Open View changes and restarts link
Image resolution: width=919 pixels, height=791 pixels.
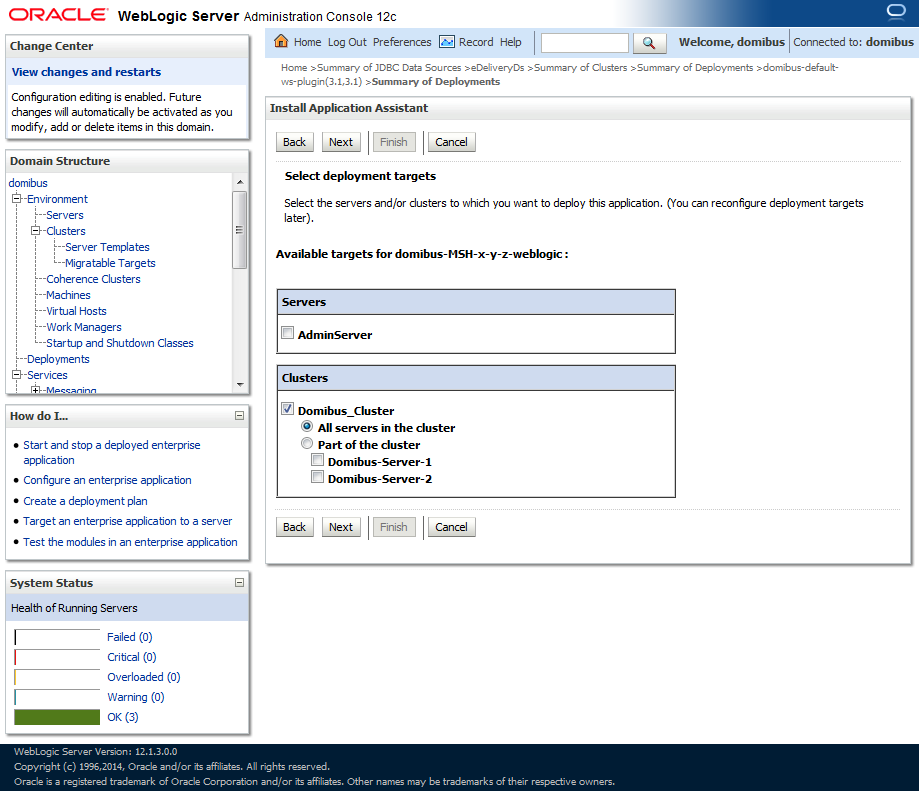click(86, 71)
